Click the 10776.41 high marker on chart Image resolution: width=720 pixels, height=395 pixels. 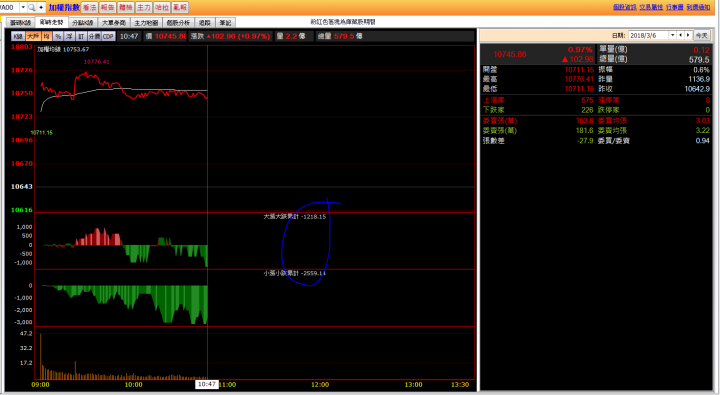coord(96,62)
